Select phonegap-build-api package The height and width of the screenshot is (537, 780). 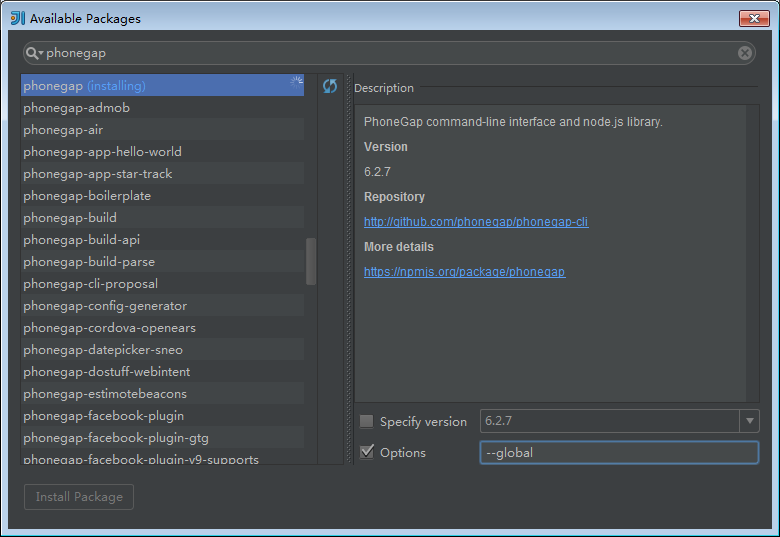click(x=162, y=239)
